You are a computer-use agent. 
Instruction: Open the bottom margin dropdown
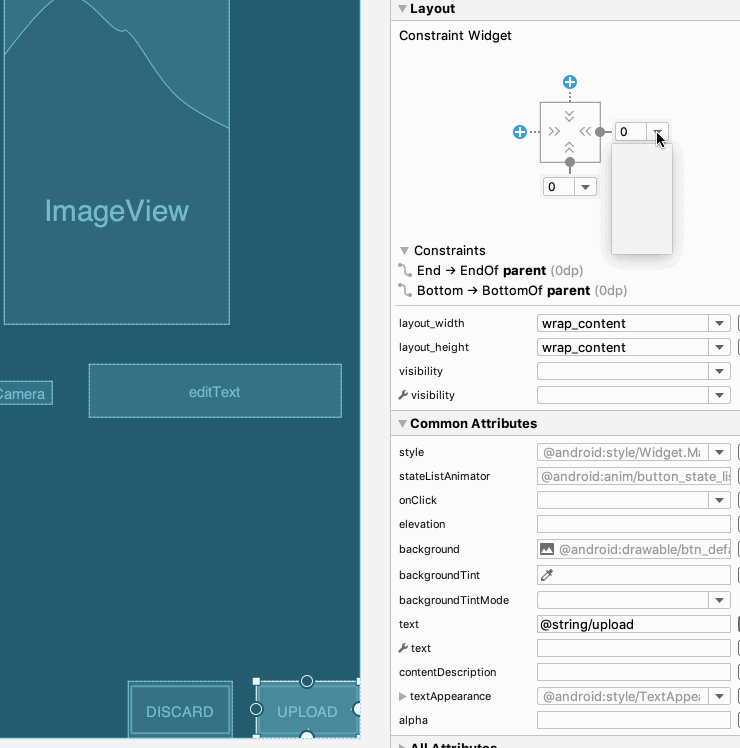point(585,187)
